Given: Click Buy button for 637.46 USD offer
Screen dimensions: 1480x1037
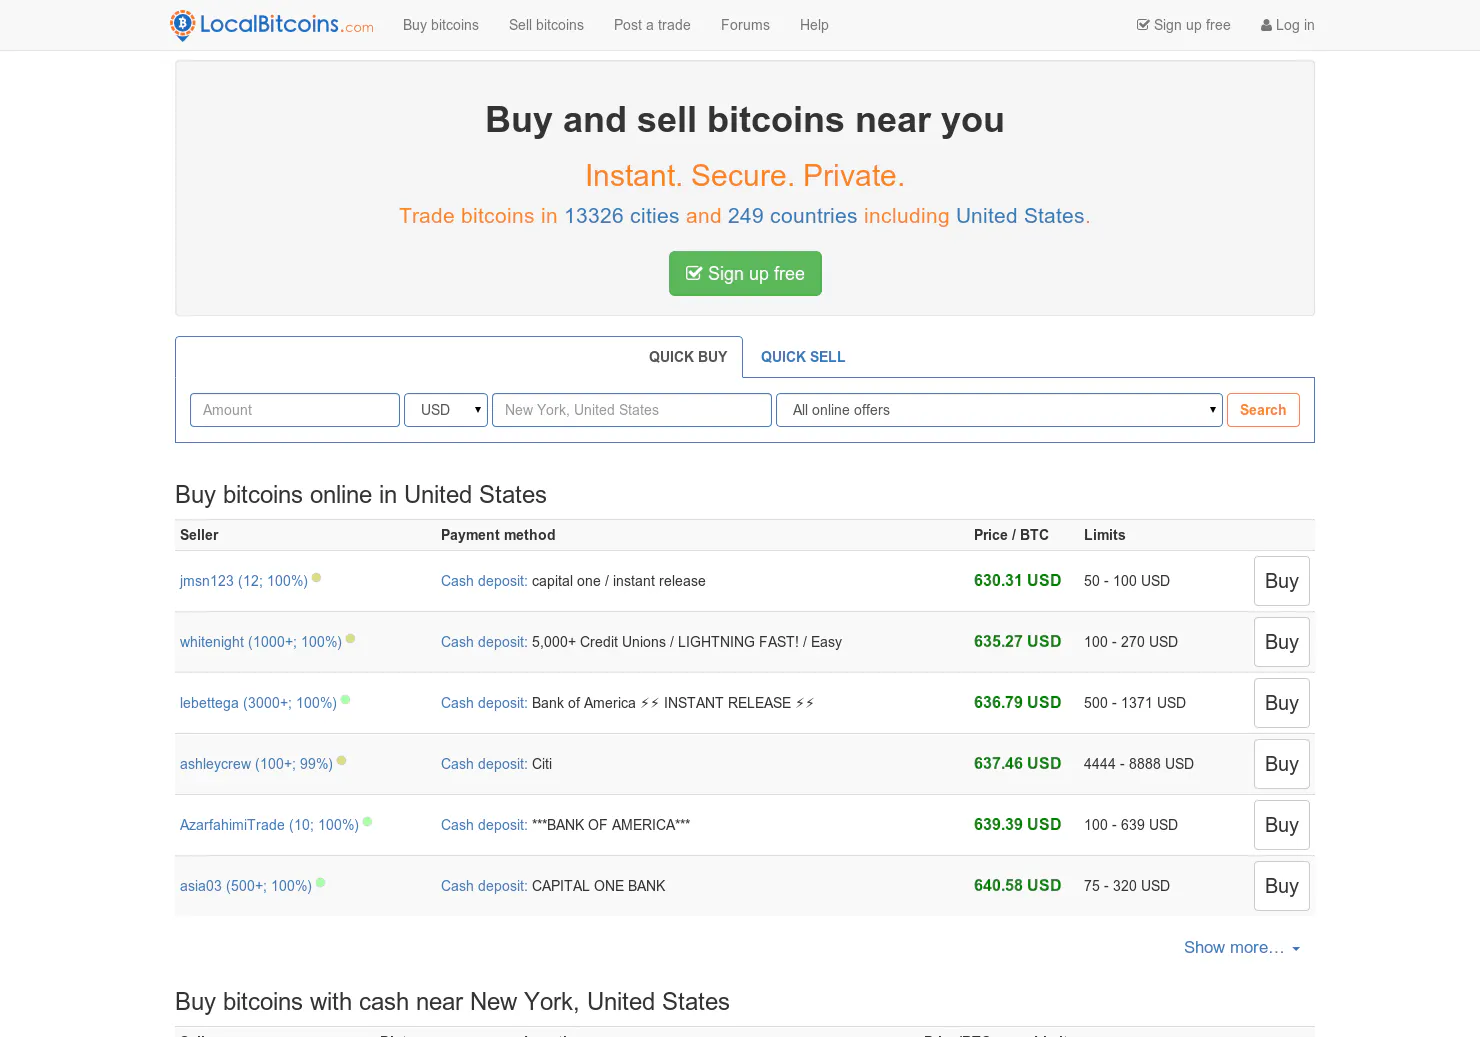Looking at the screenshot, I should coord(1282,764).
